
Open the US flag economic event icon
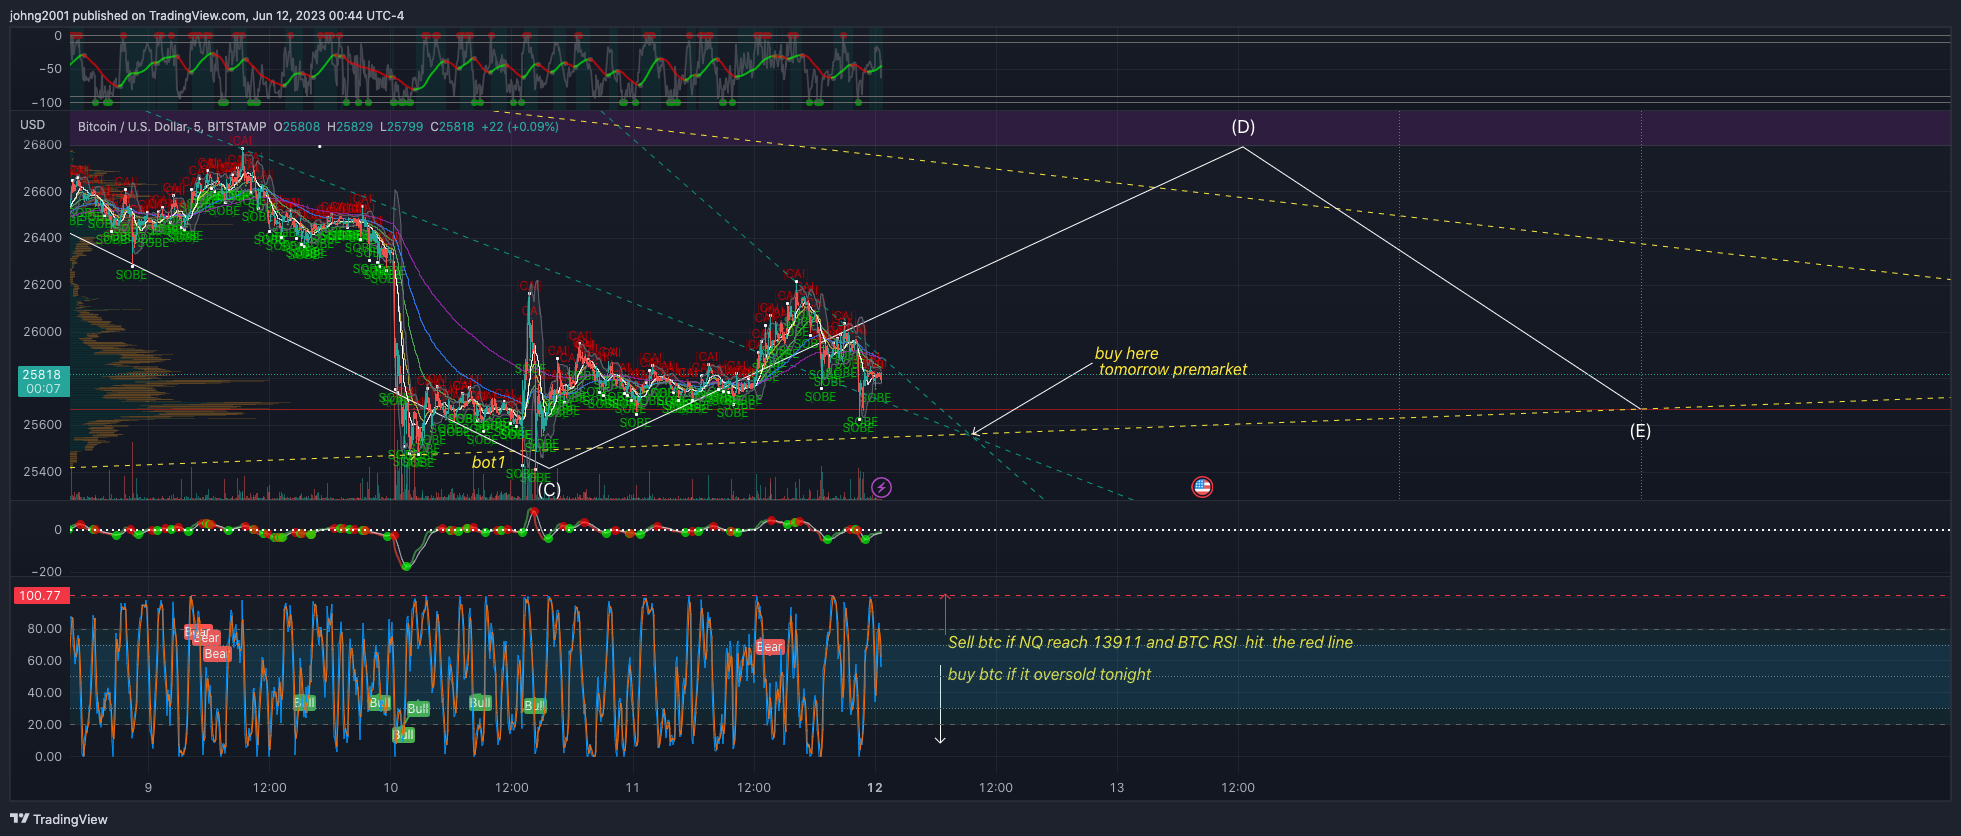[1202, 487]
